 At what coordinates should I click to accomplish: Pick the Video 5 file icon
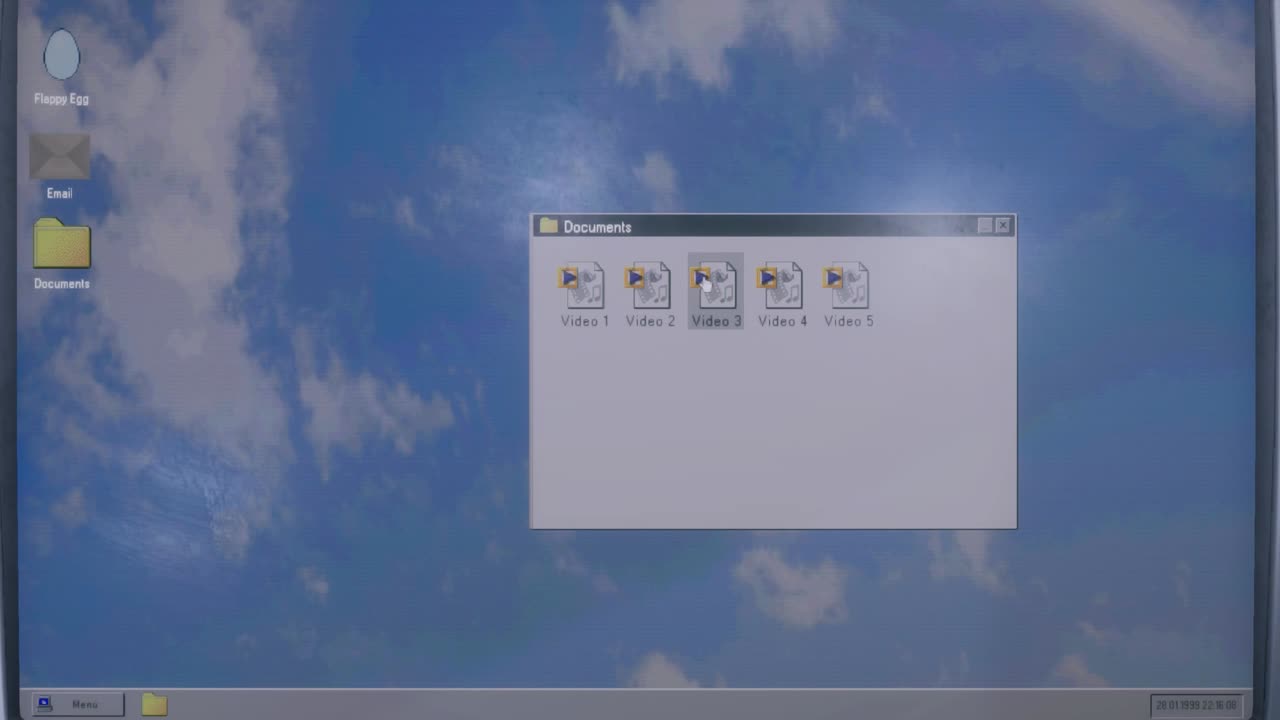point(848,286)
